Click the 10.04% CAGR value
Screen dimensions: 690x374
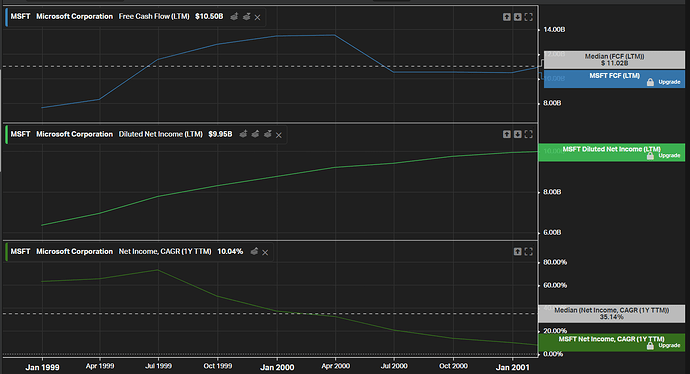pos(230,252)
